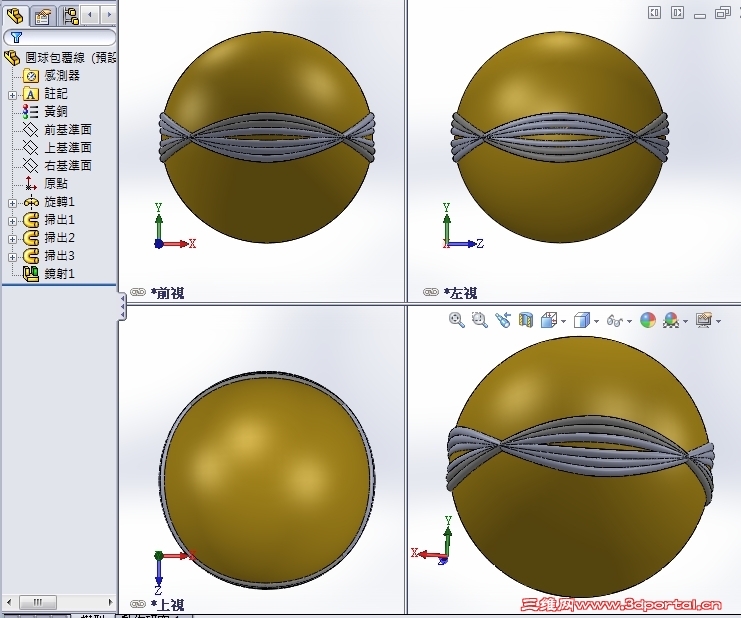Expand the 掃出2 sweep feature

(x=13, y=239)
